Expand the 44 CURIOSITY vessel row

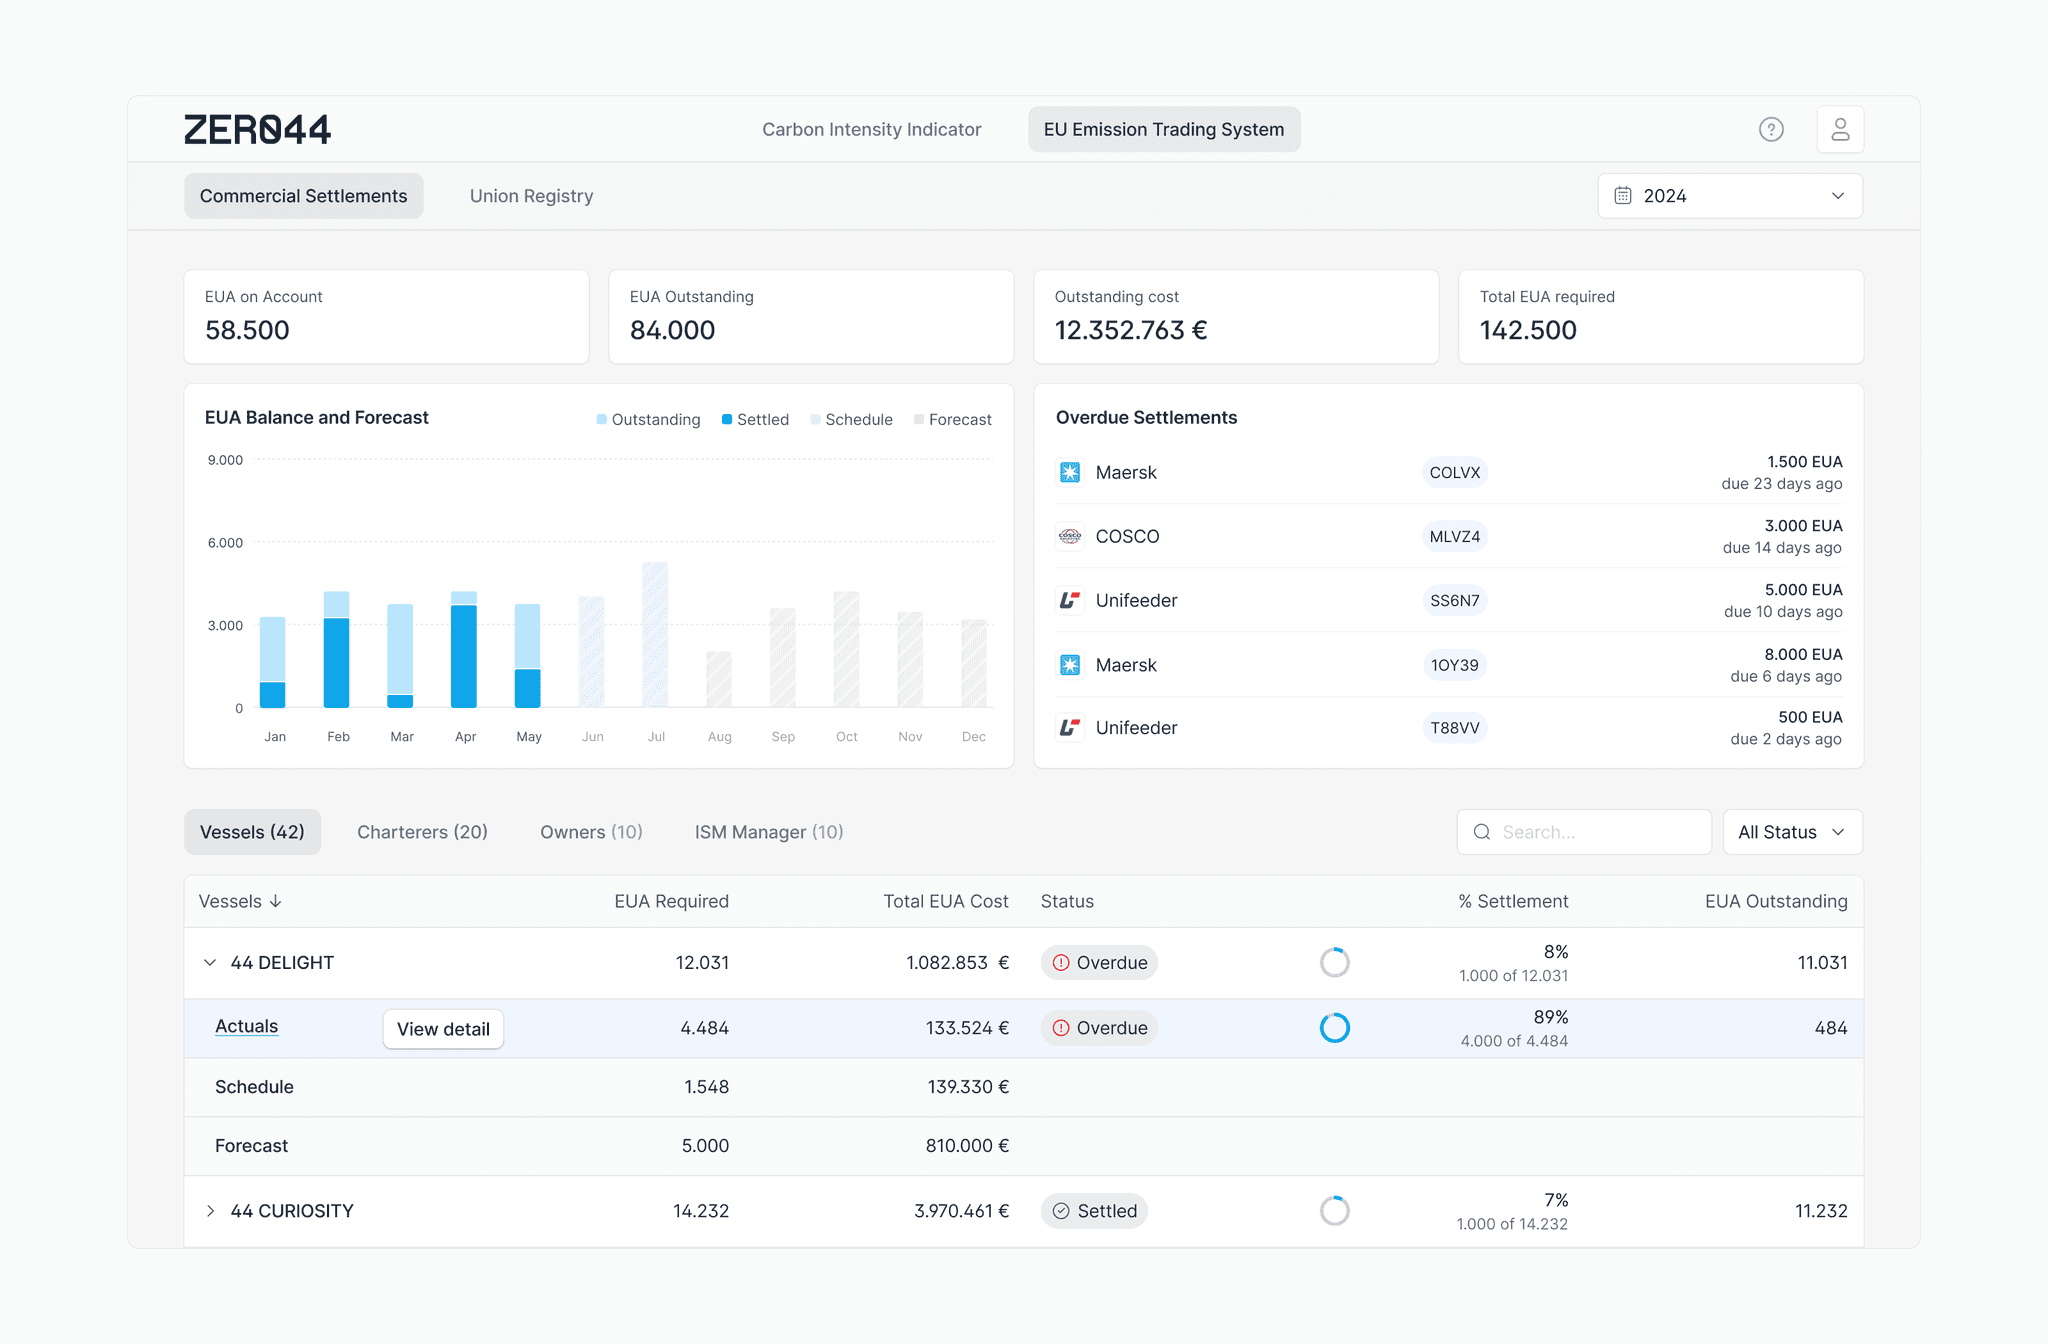210,1211
